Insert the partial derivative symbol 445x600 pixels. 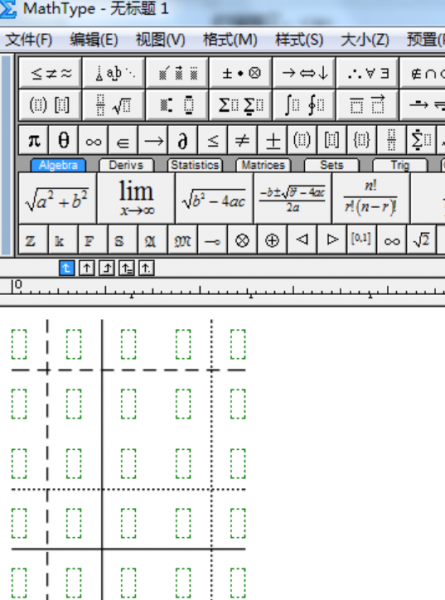click(x=183, y=140)
